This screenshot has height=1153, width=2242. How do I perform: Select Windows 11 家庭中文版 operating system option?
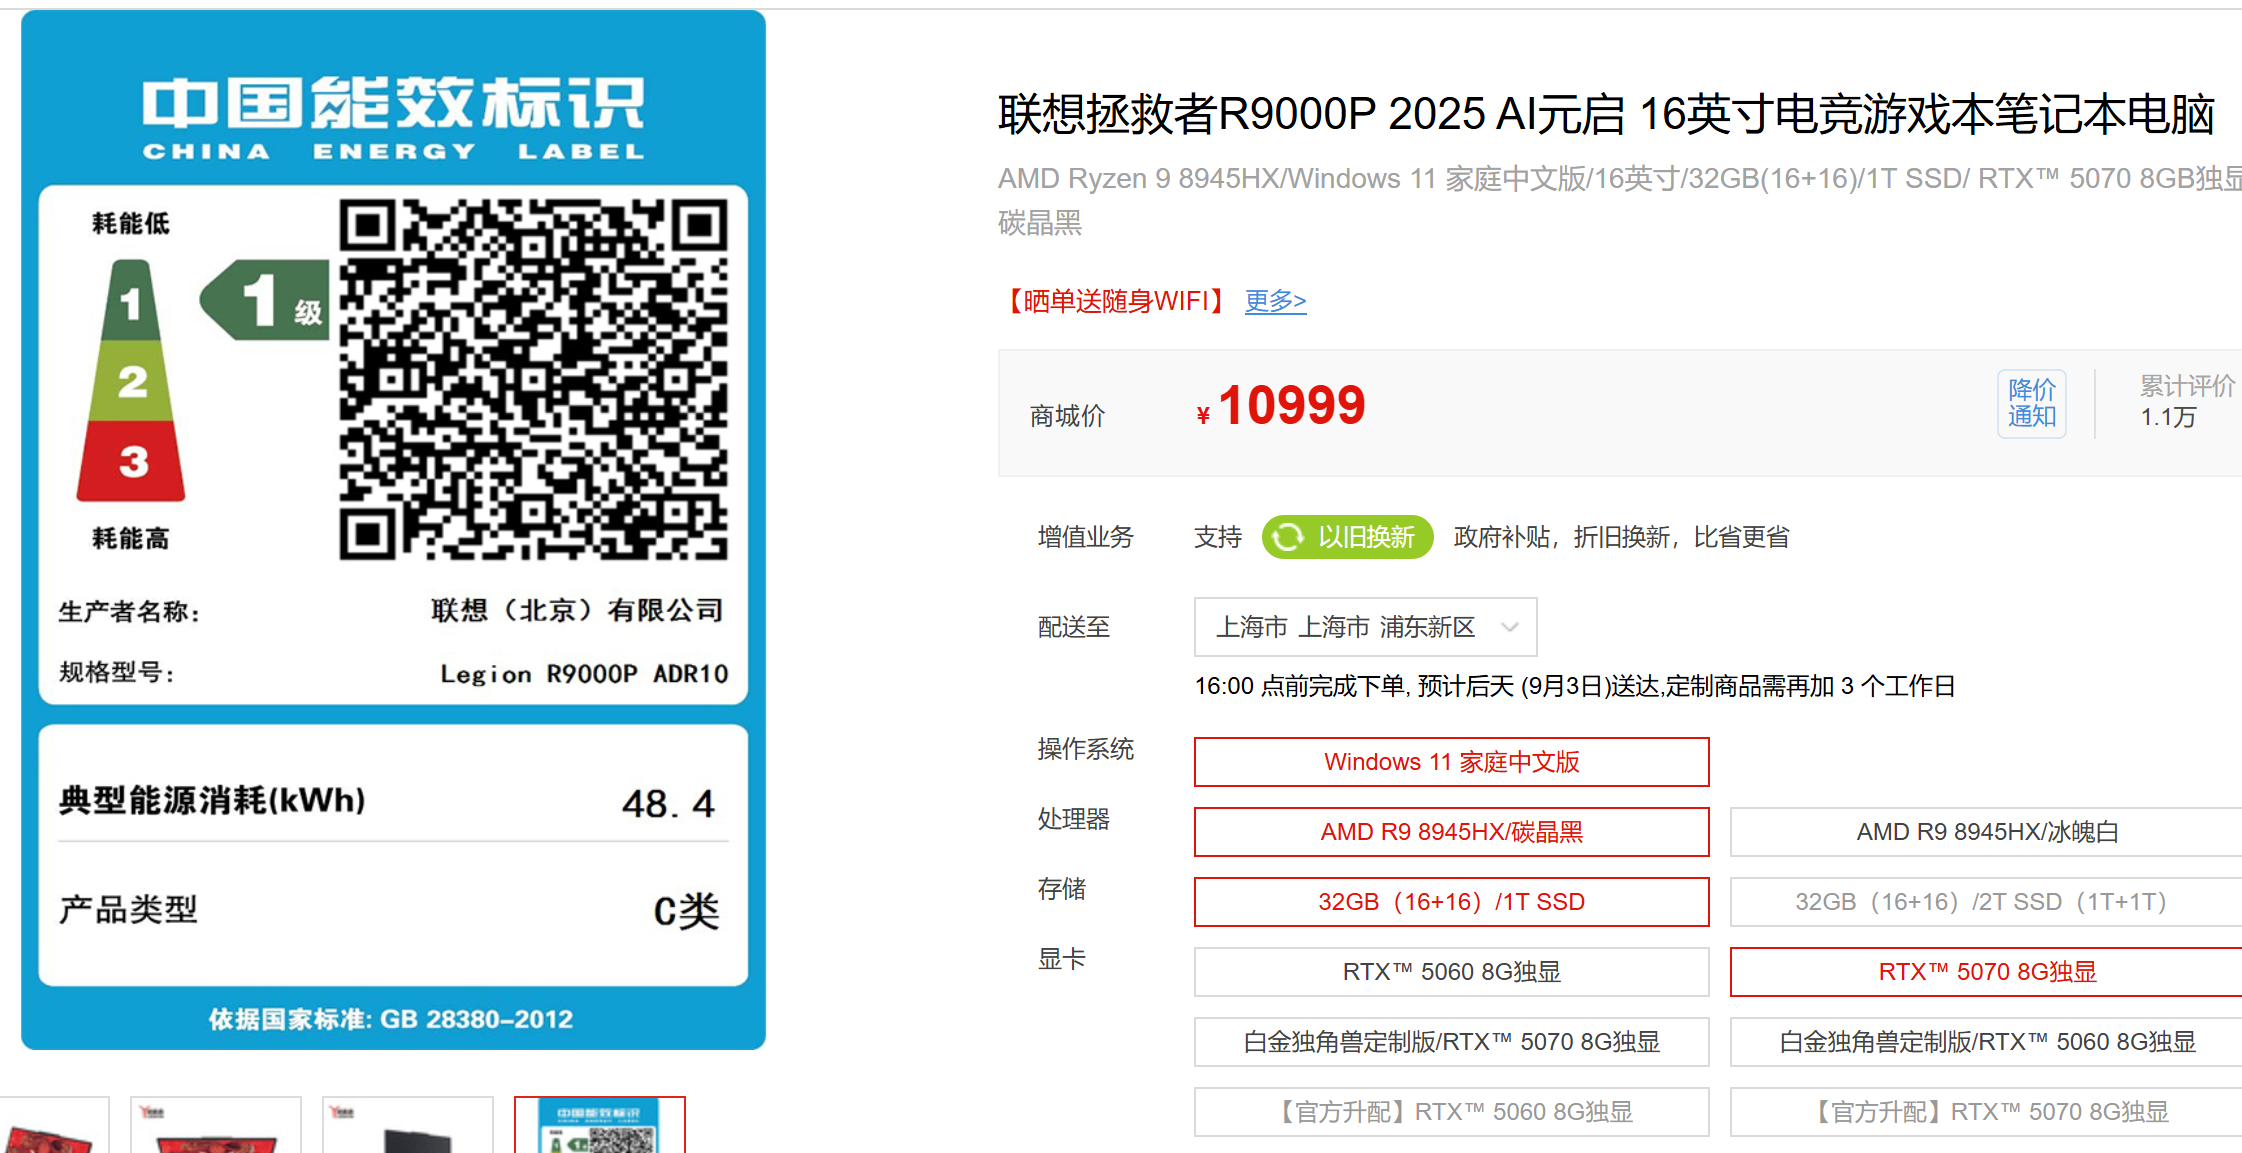point(1451,762)
